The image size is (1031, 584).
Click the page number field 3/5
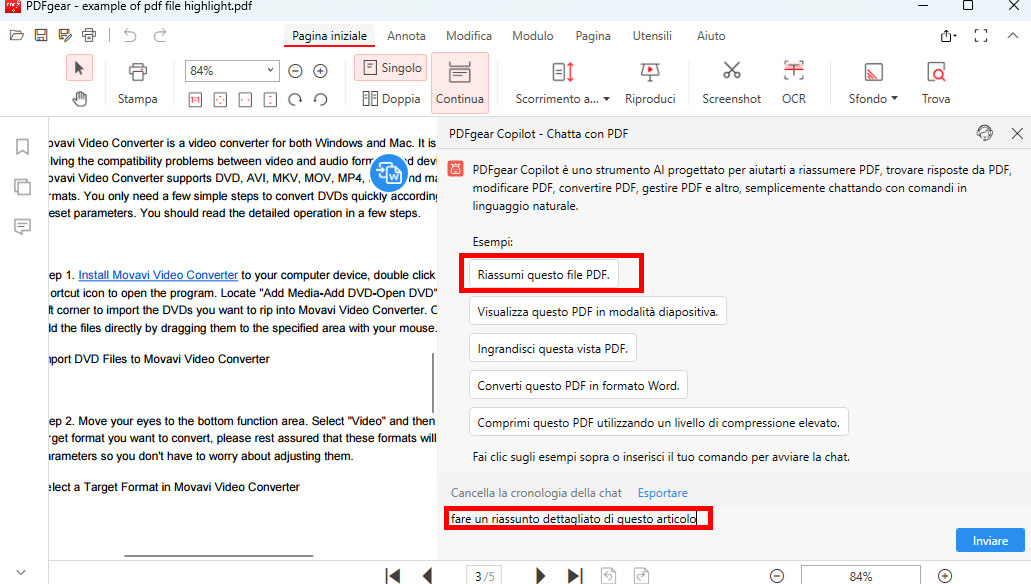tap(484, 575)
